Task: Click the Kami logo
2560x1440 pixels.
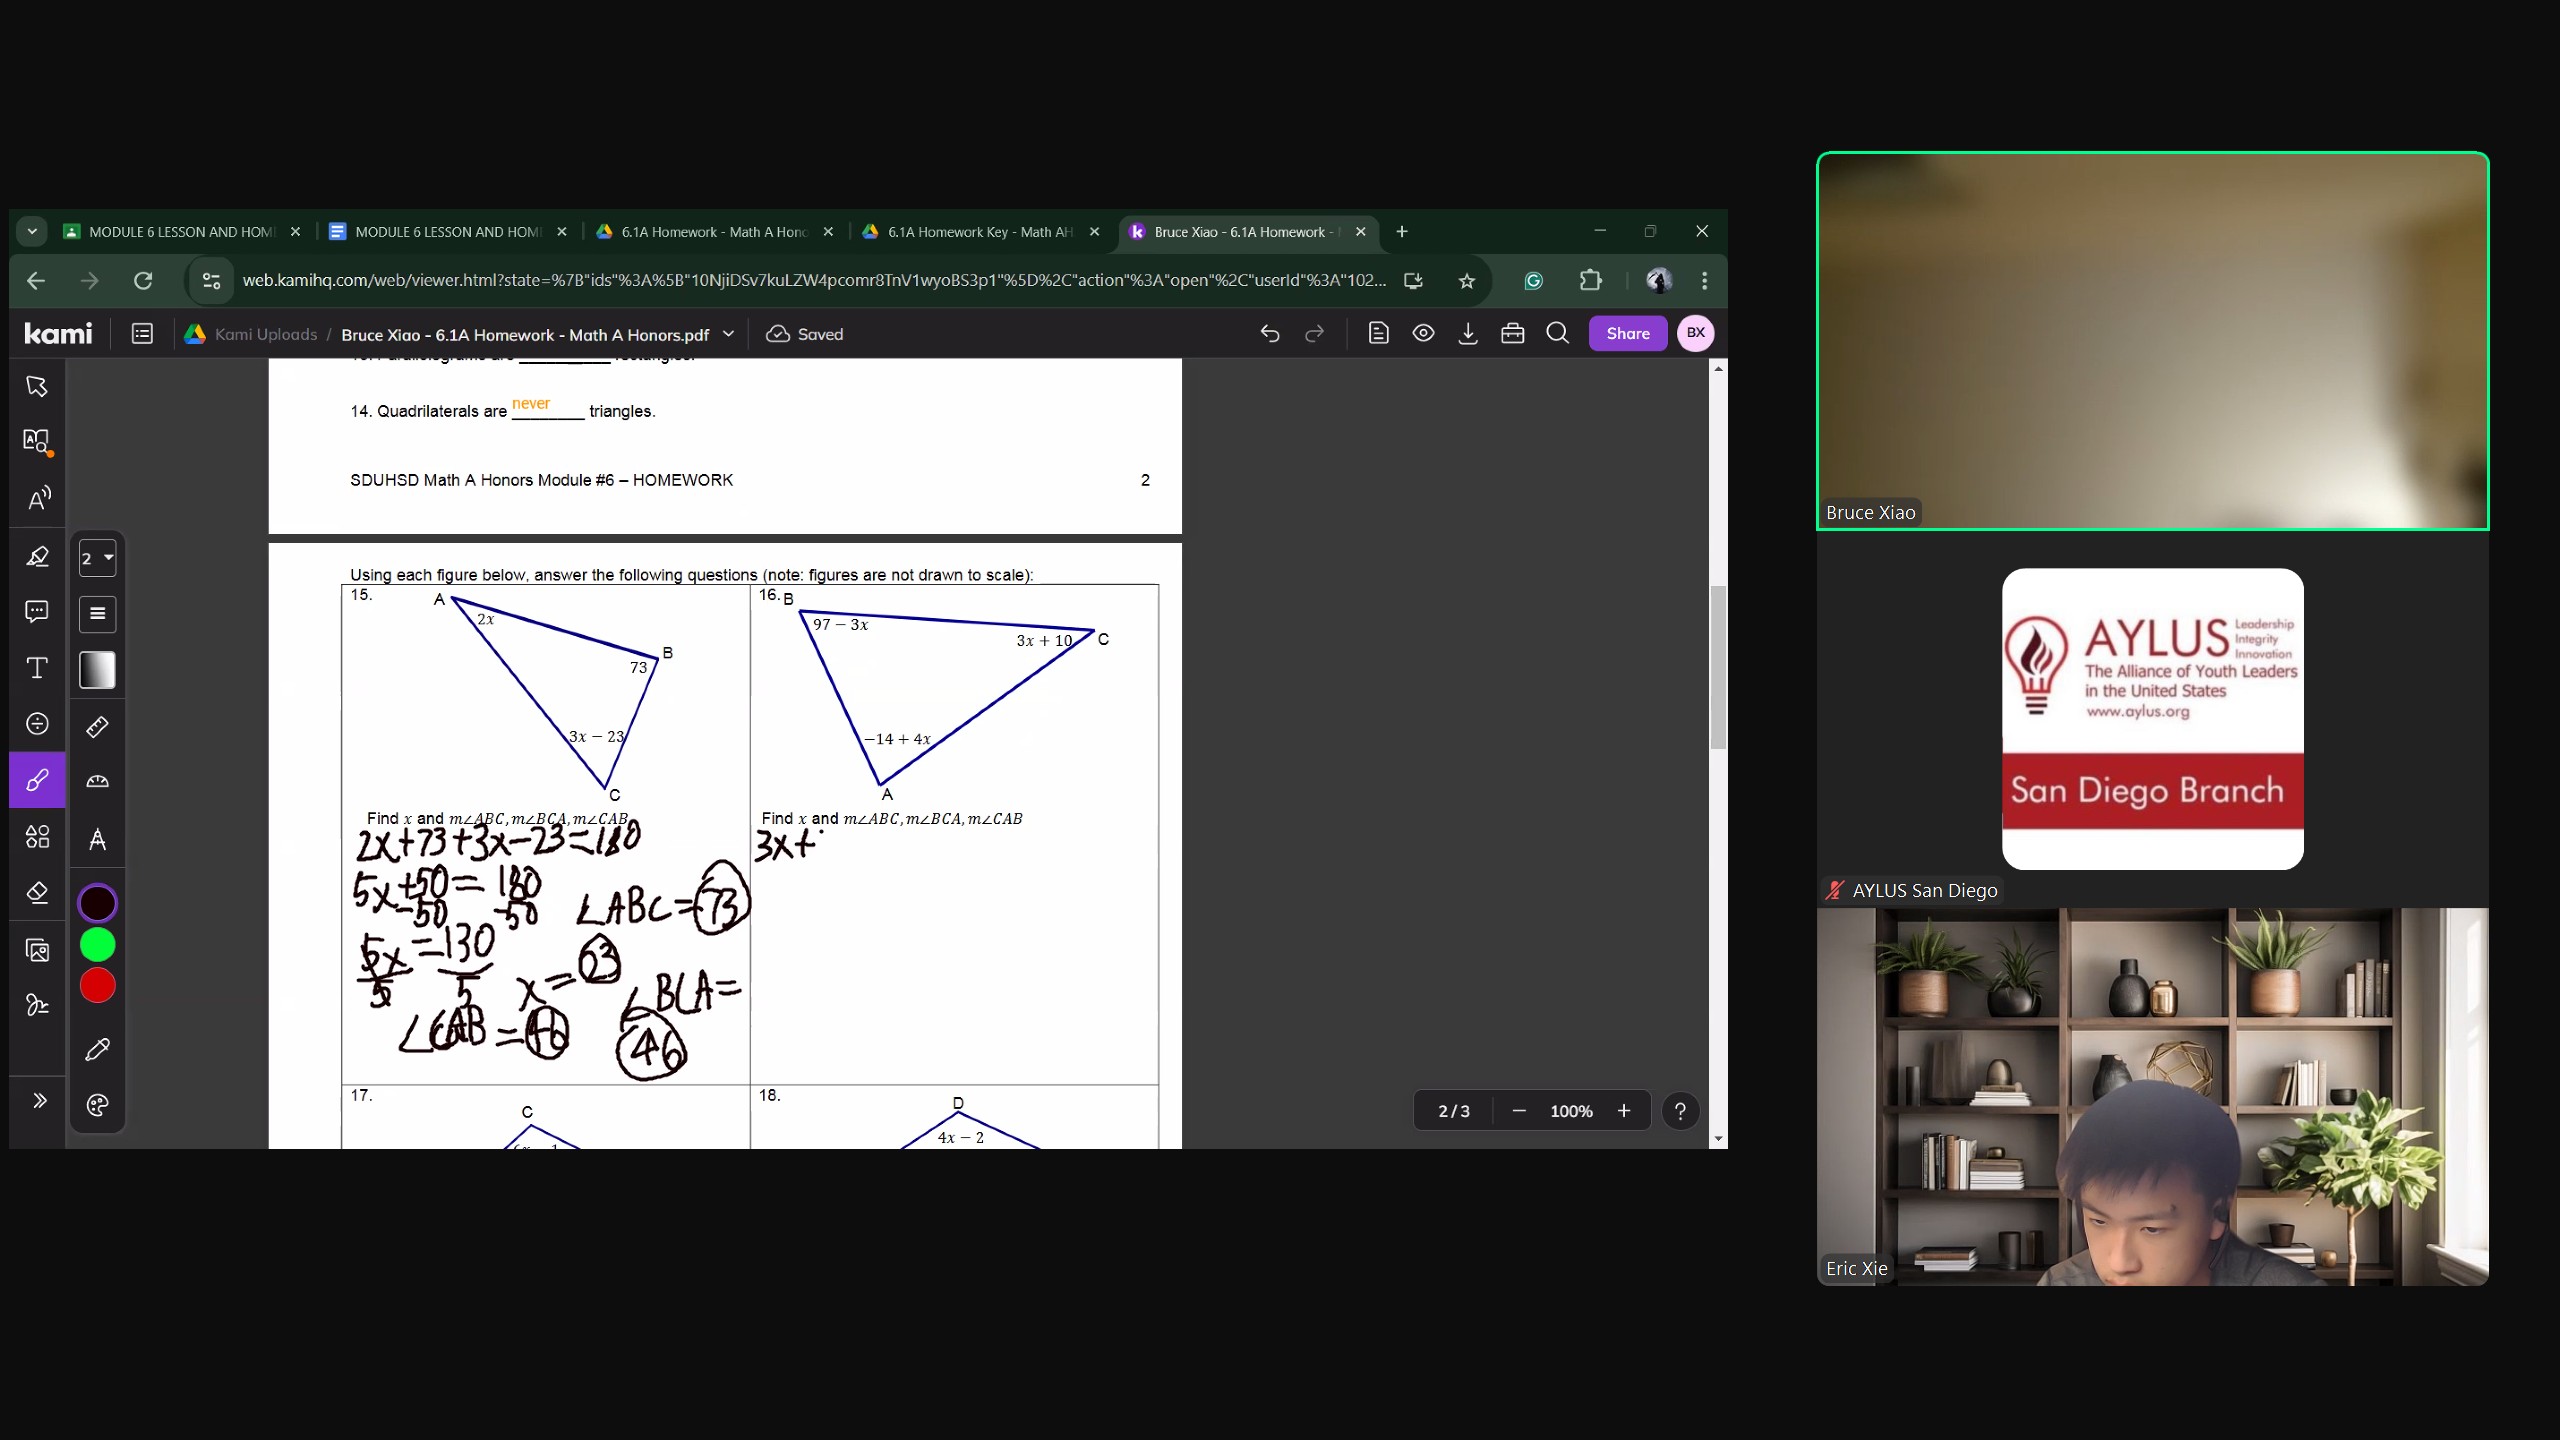Action: coord(58,334)
